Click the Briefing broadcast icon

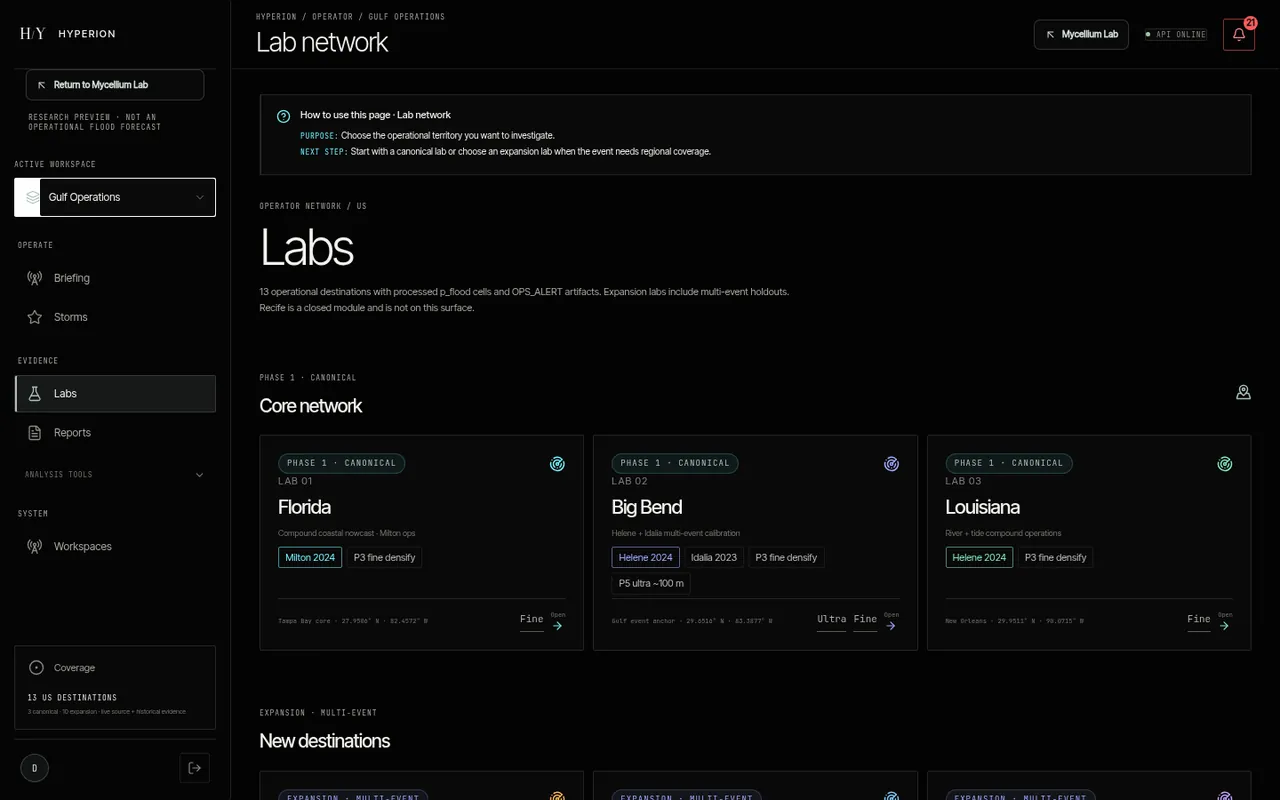35,278
